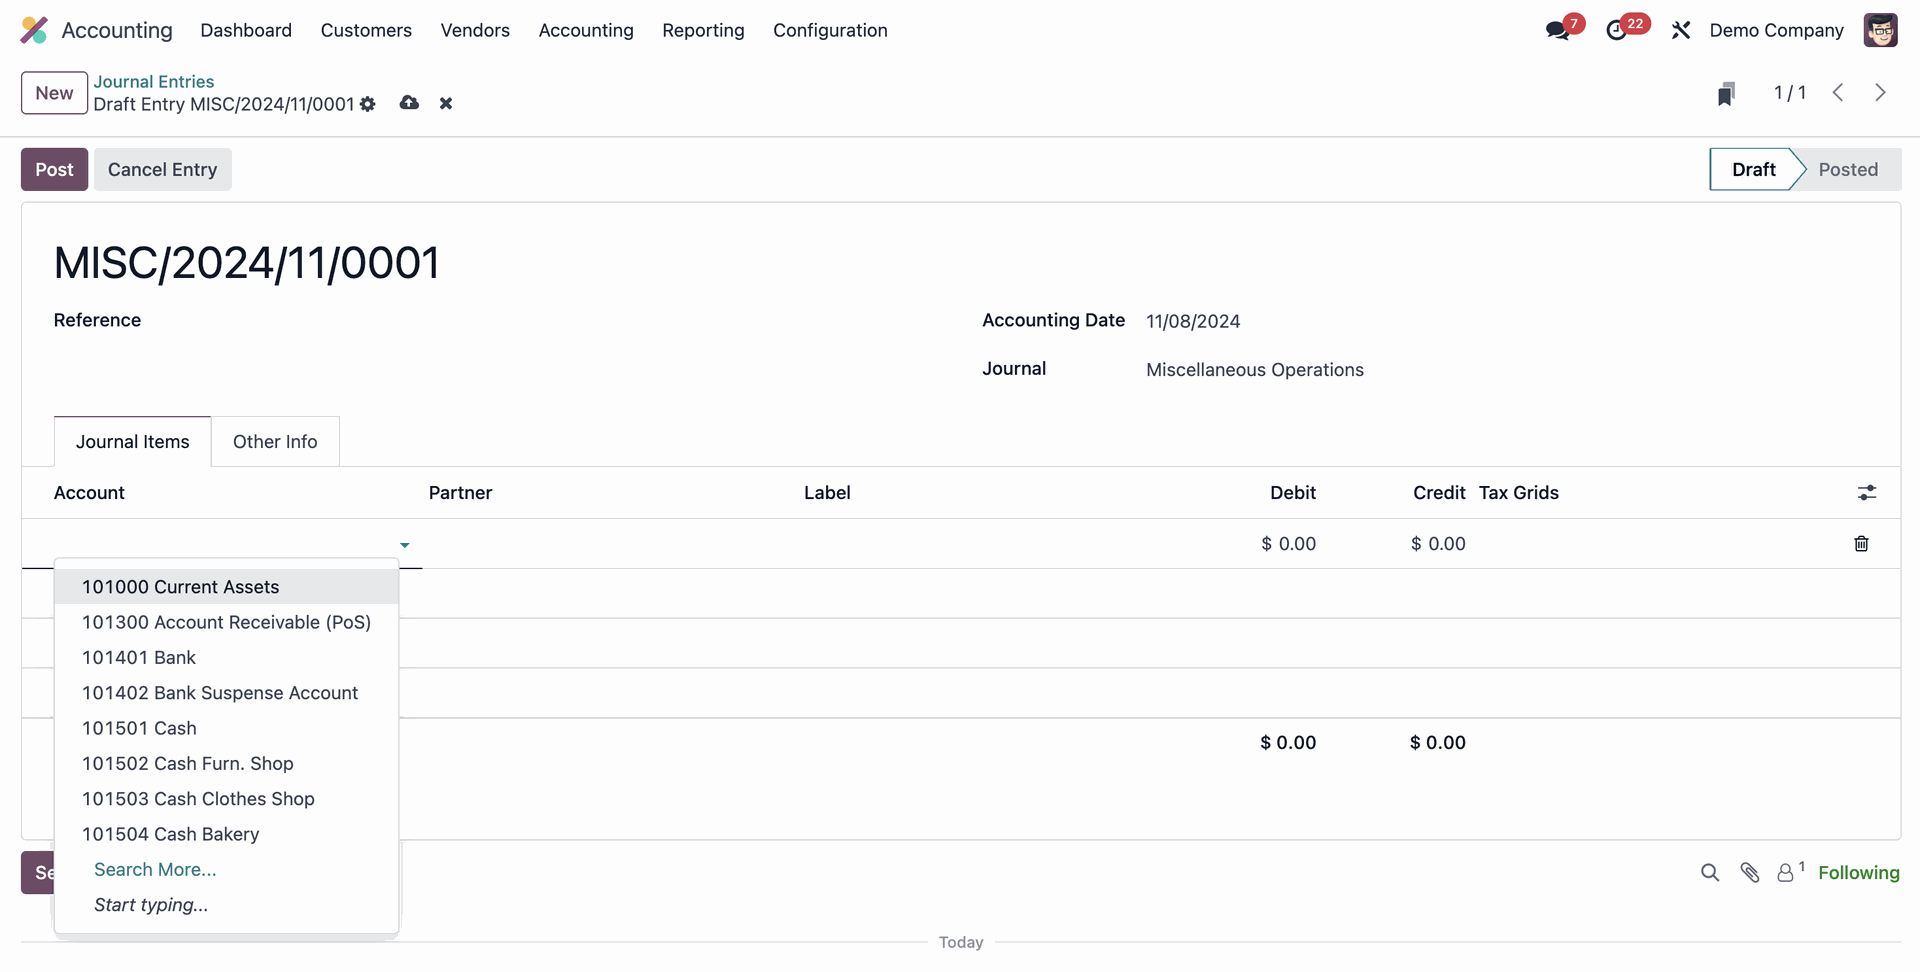
Task: Discard changes using the X icon
Action: (x=445, y=103)
